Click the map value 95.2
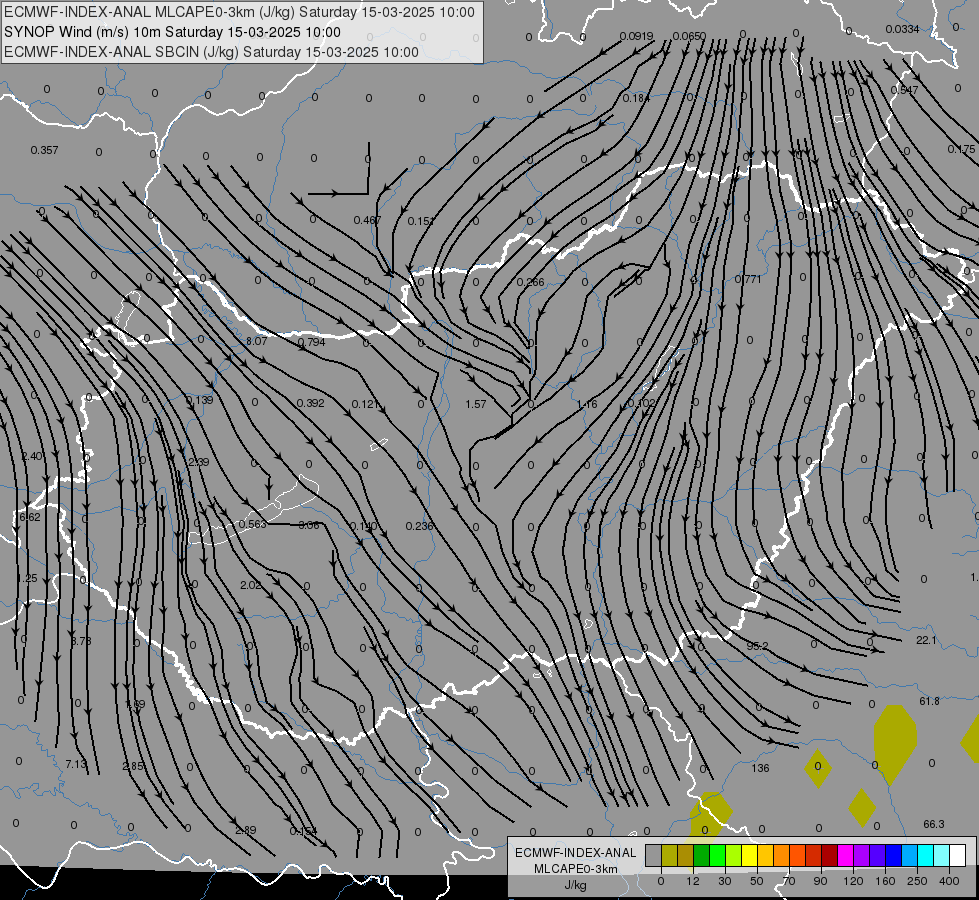This screenshot has height=900, width=979. (x=757, y=646)
